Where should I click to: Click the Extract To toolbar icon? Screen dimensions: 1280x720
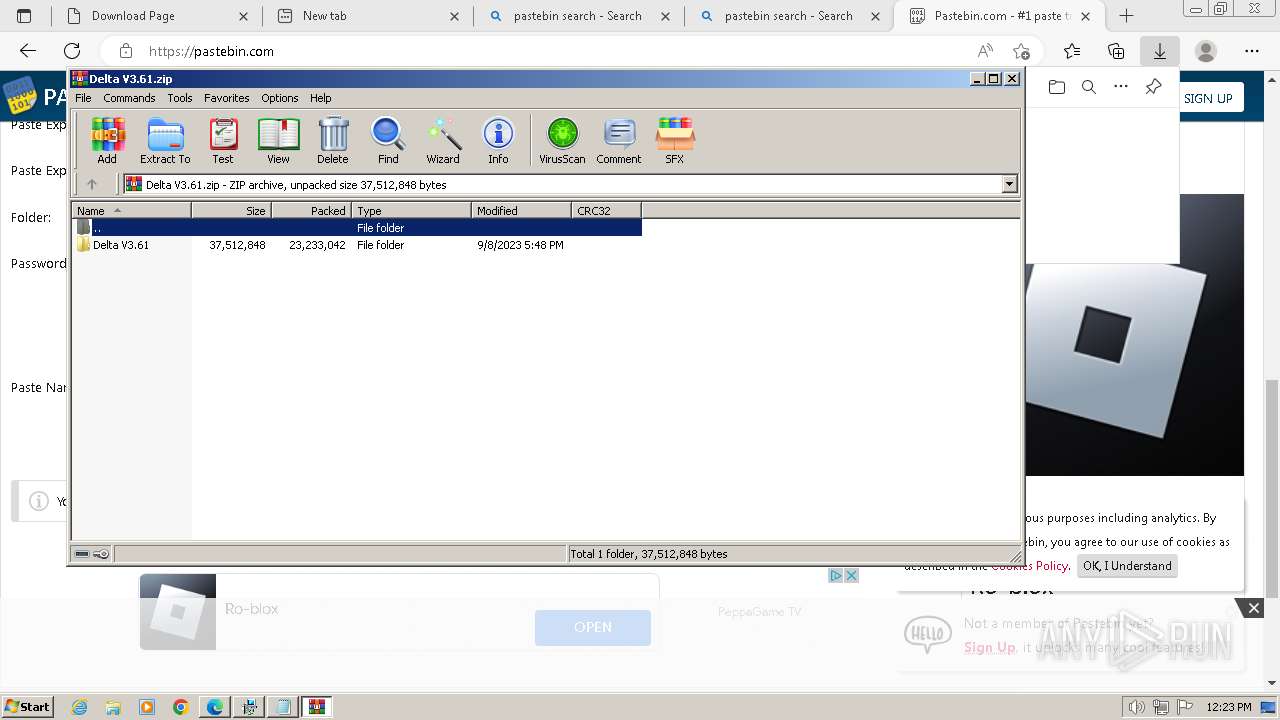coord(165,140)
